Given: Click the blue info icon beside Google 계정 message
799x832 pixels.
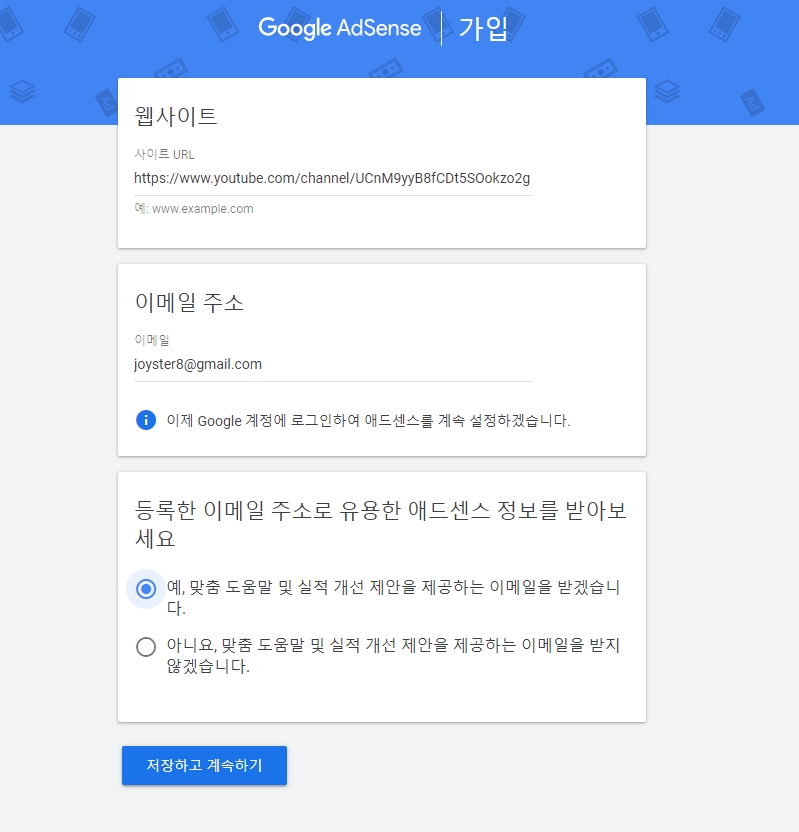Looking at the screenshot, I should [146, 420].
